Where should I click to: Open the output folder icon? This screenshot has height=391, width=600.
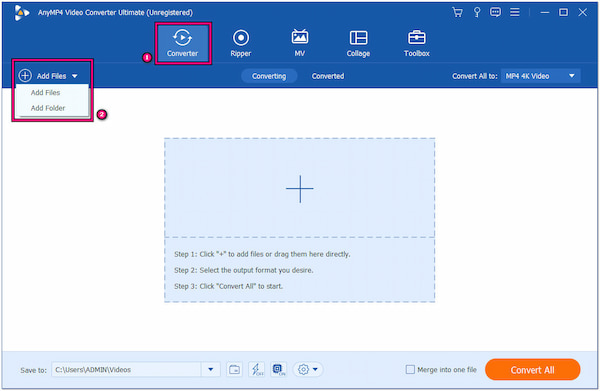(234, 370)
